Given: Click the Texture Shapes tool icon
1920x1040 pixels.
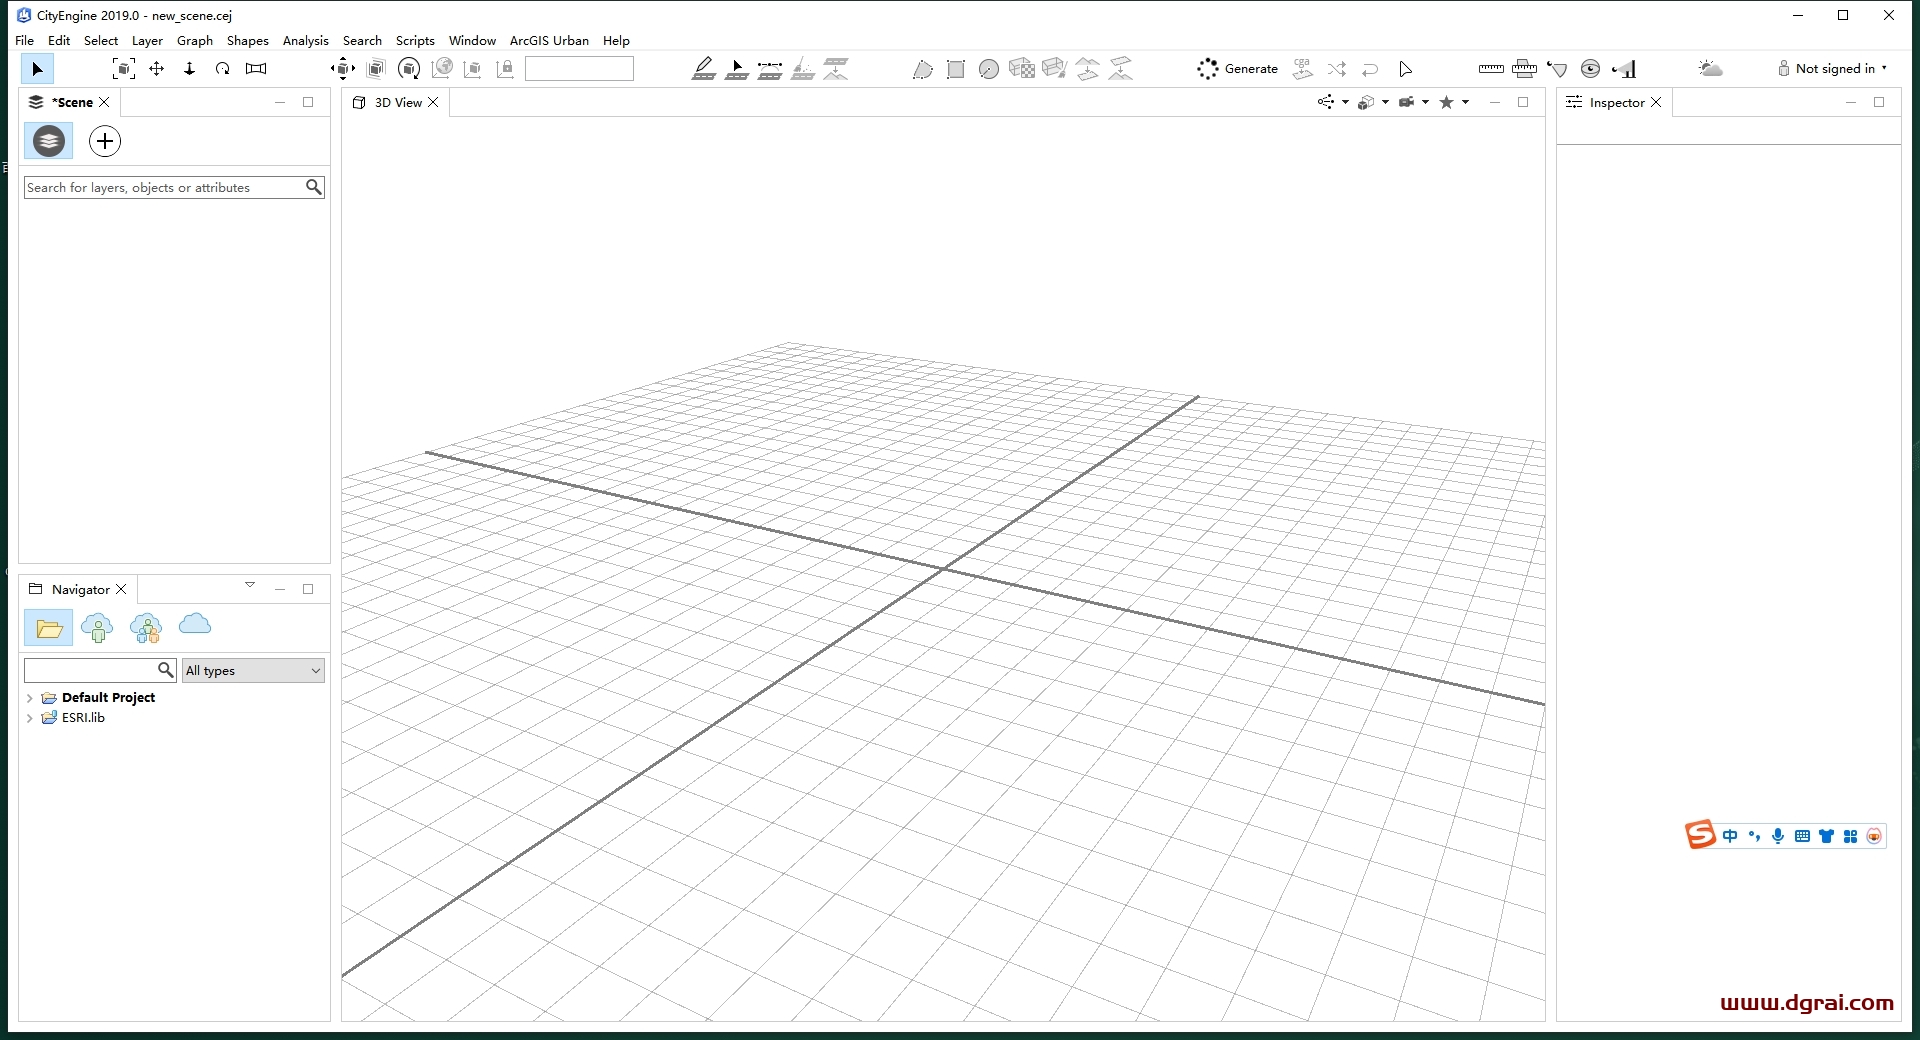Looking at the screenshot, I should coord(1022,69).
